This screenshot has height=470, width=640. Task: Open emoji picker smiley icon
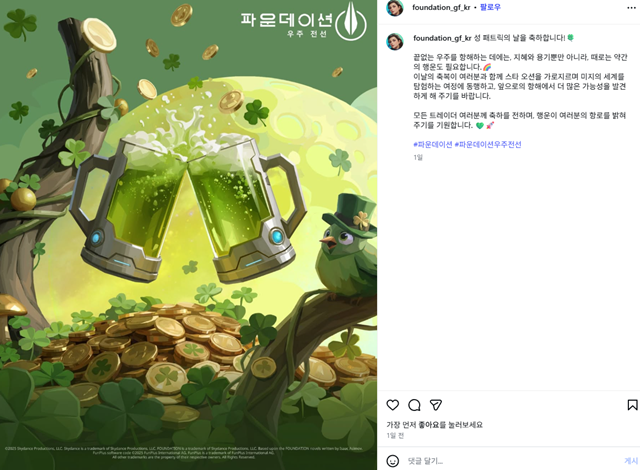(393, 461)
